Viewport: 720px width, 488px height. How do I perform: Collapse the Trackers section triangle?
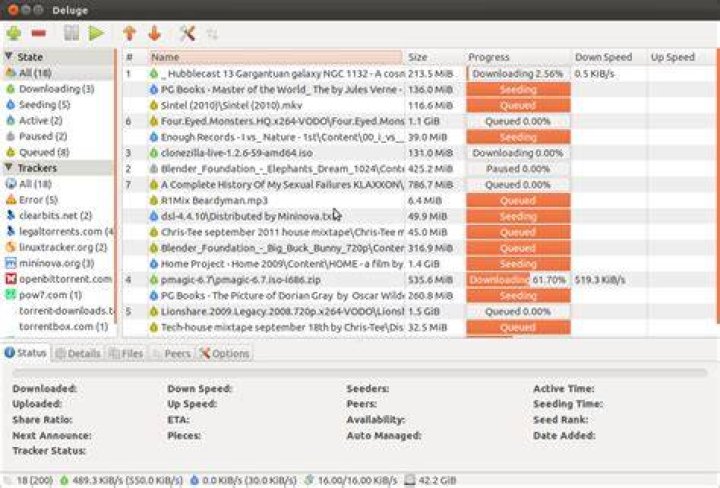(x=9, y=168)
